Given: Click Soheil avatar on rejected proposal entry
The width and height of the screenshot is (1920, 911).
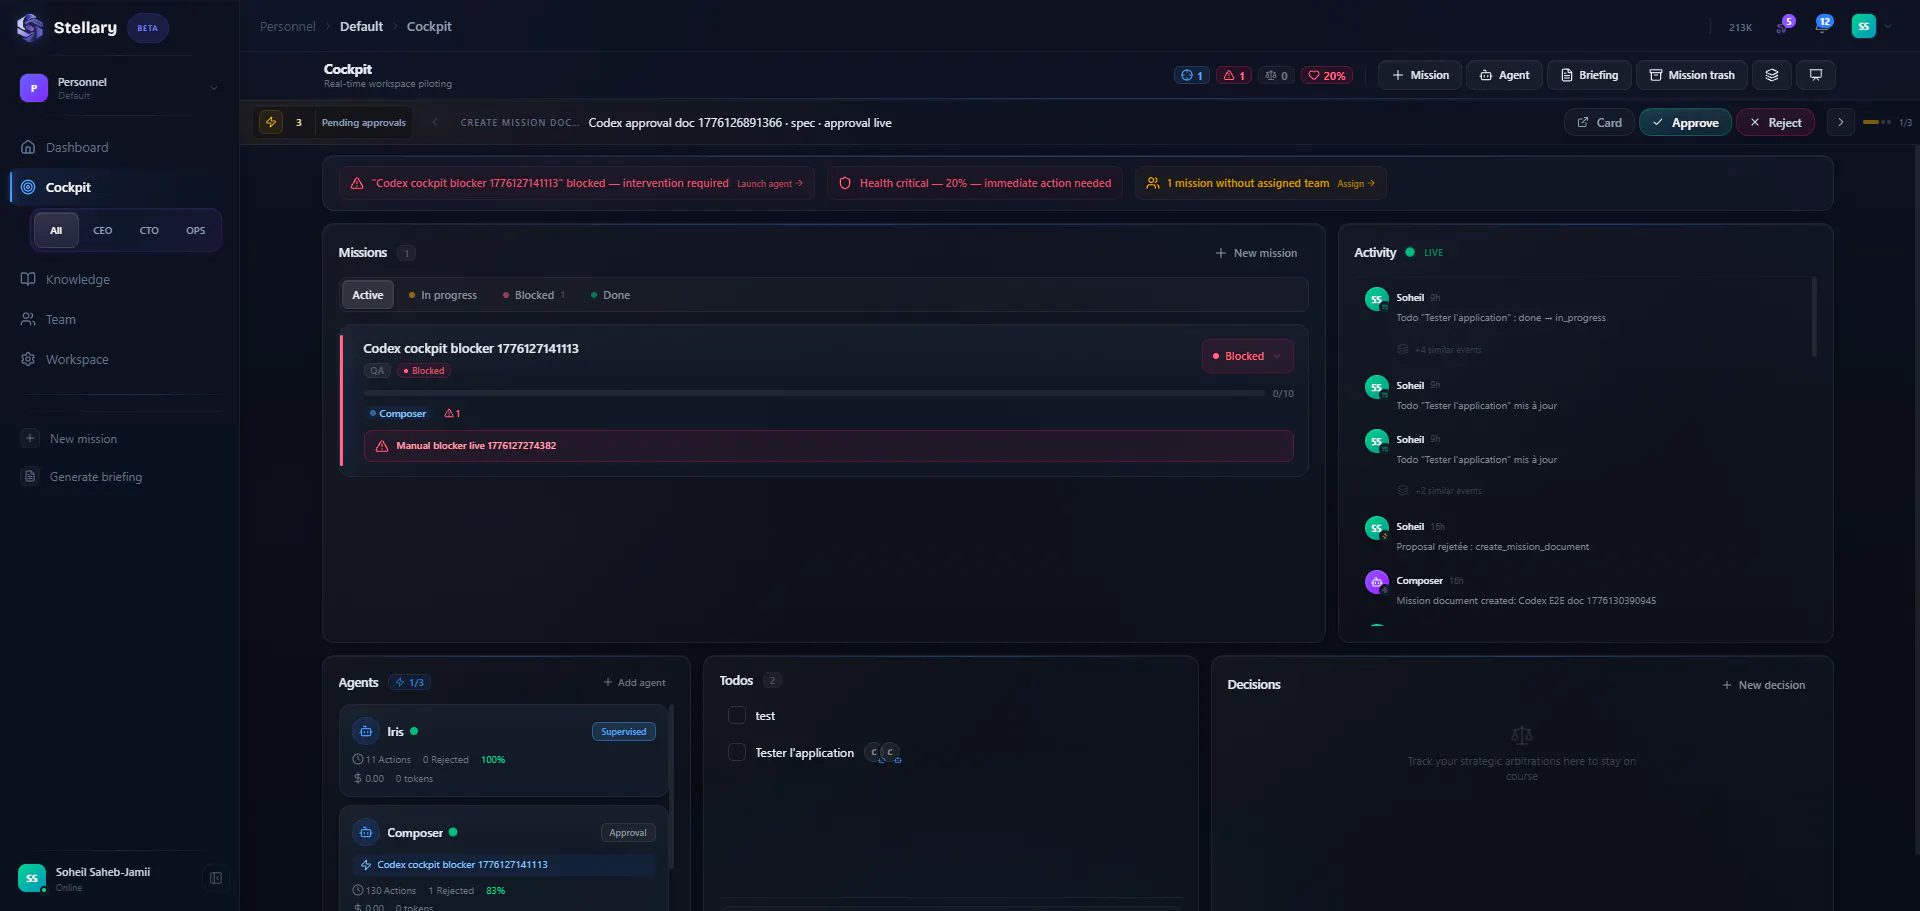Looking at the screenshot, I should click(x=1377, y=528).
